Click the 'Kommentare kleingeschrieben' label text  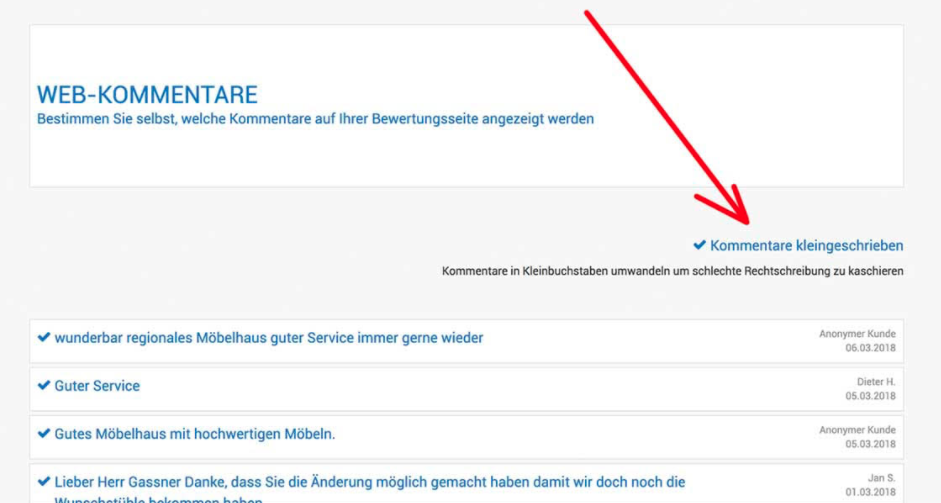pyautogui.click(x=806, y=245)
